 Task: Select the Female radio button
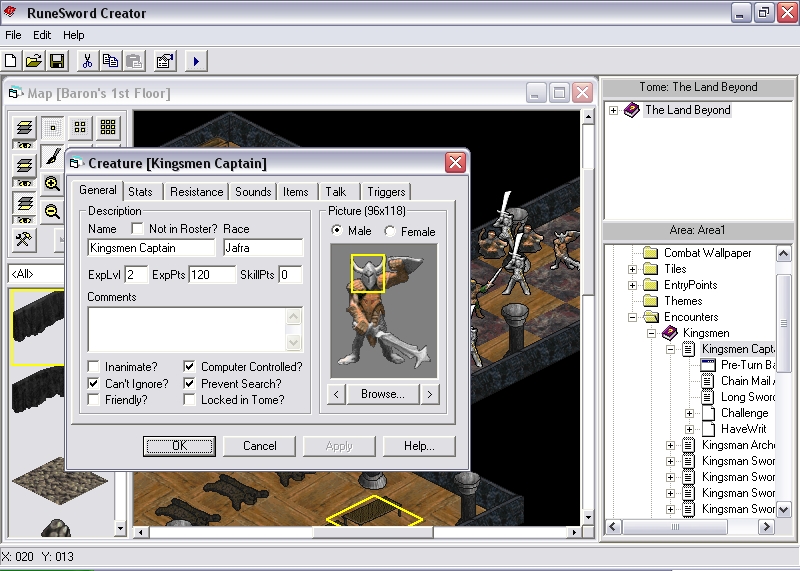pos(390,231)
